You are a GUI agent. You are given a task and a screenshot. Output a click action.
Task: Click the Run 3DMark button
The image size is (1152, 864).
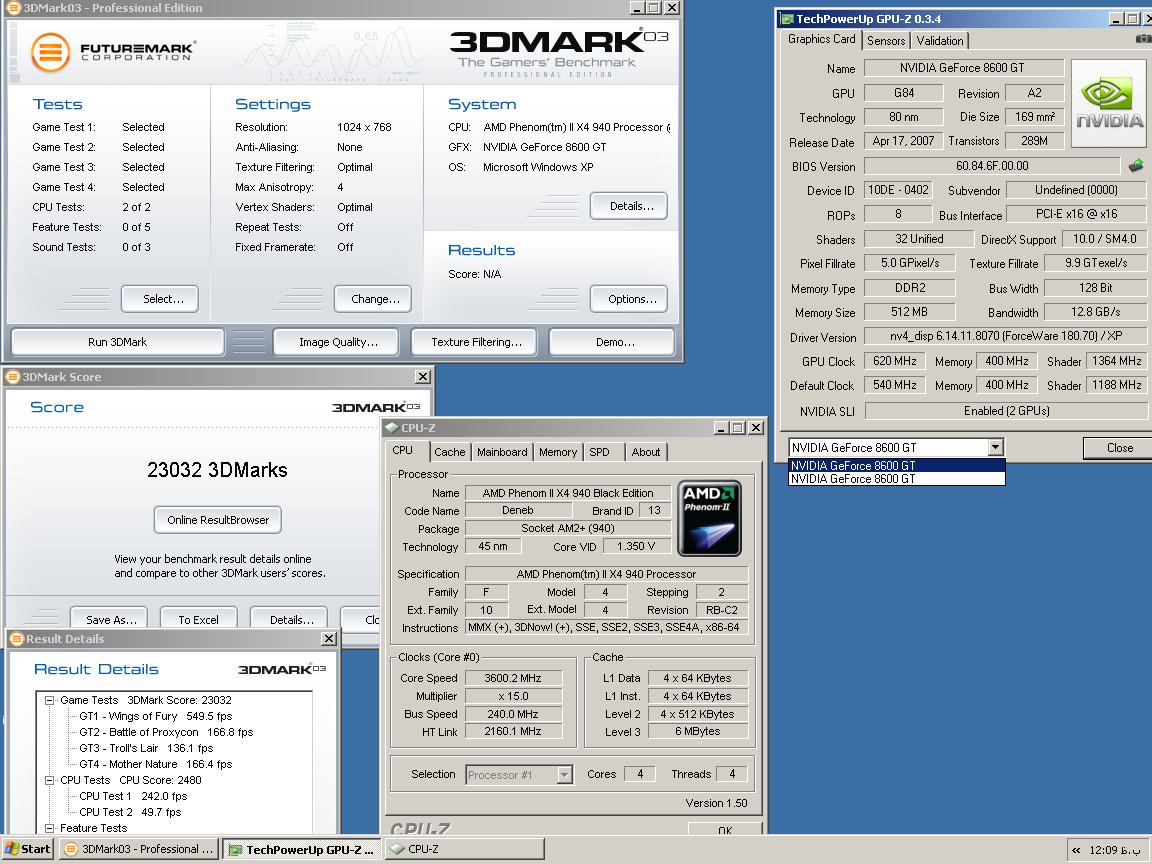[x=118, y=342]
